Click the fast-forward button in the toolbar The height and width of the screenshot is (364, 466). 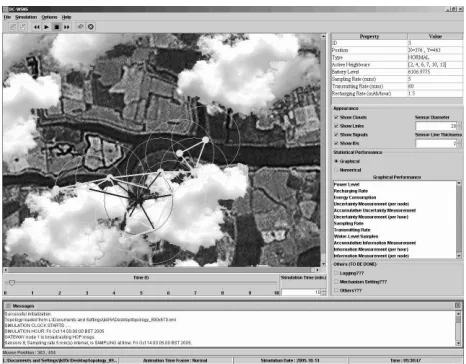coord(67,27)
